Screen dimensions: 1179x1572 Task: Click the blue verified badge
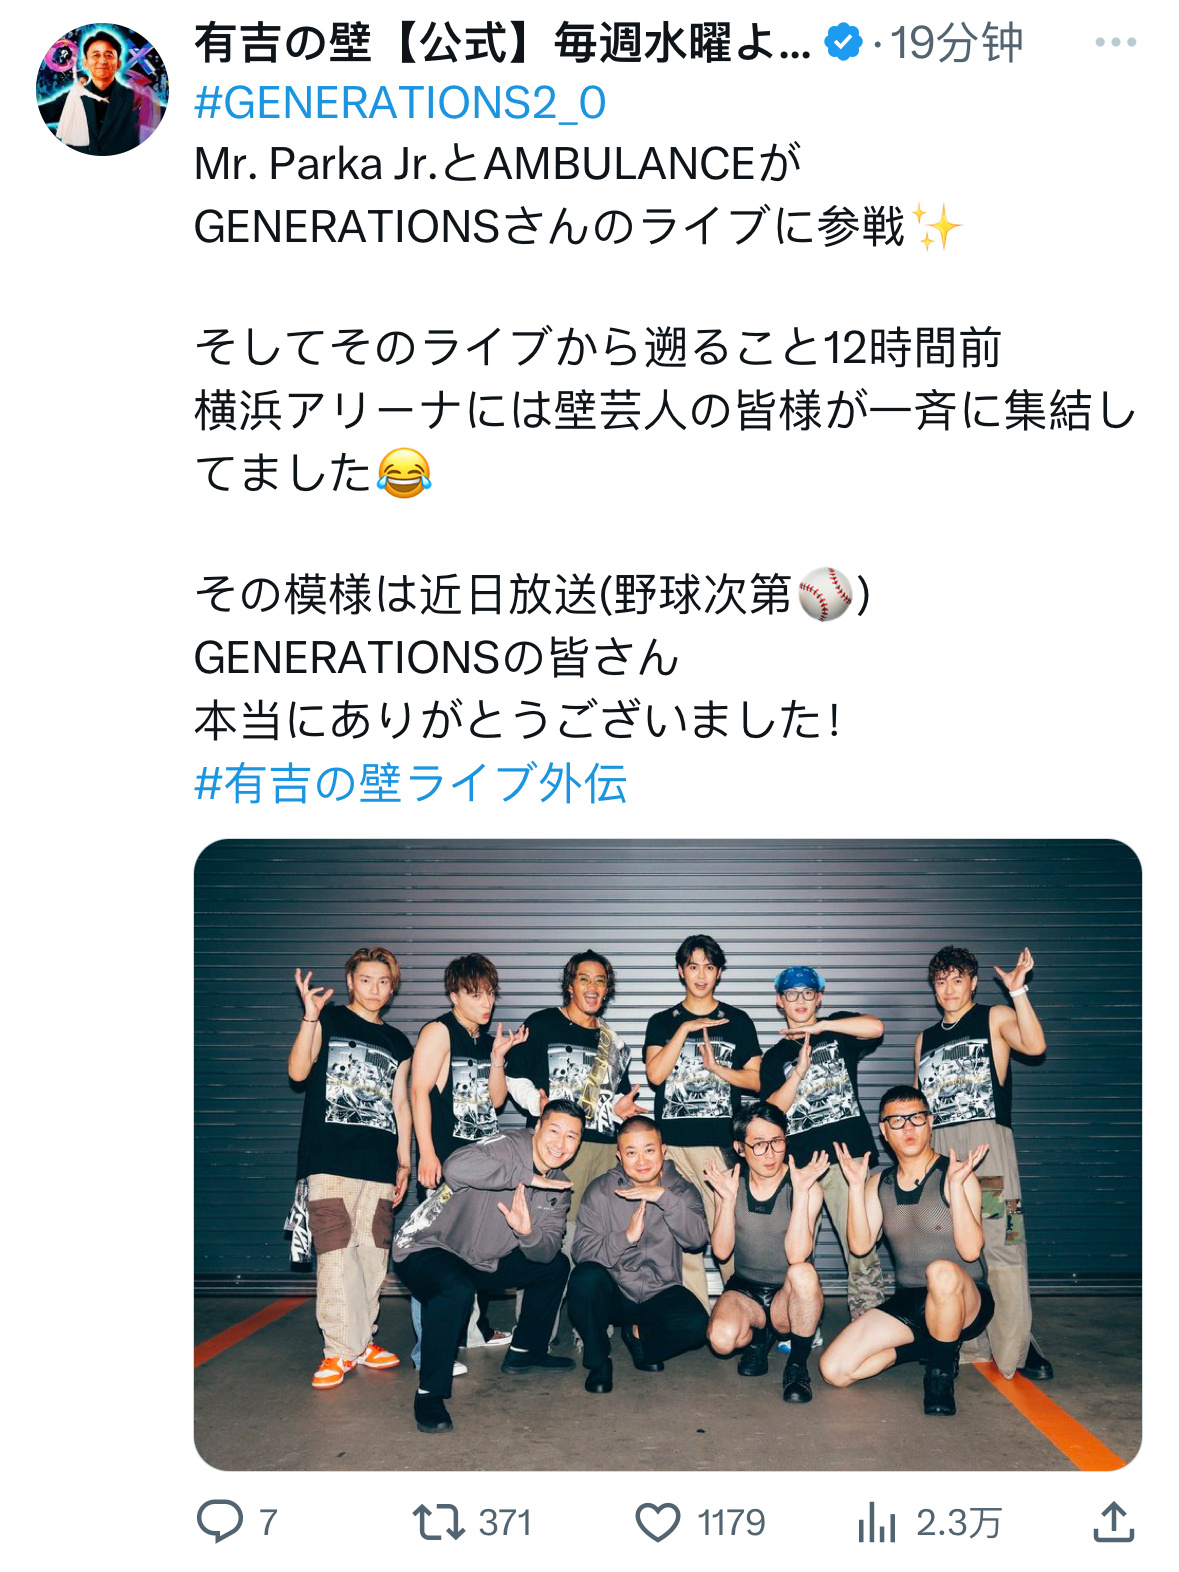point(843,43)
